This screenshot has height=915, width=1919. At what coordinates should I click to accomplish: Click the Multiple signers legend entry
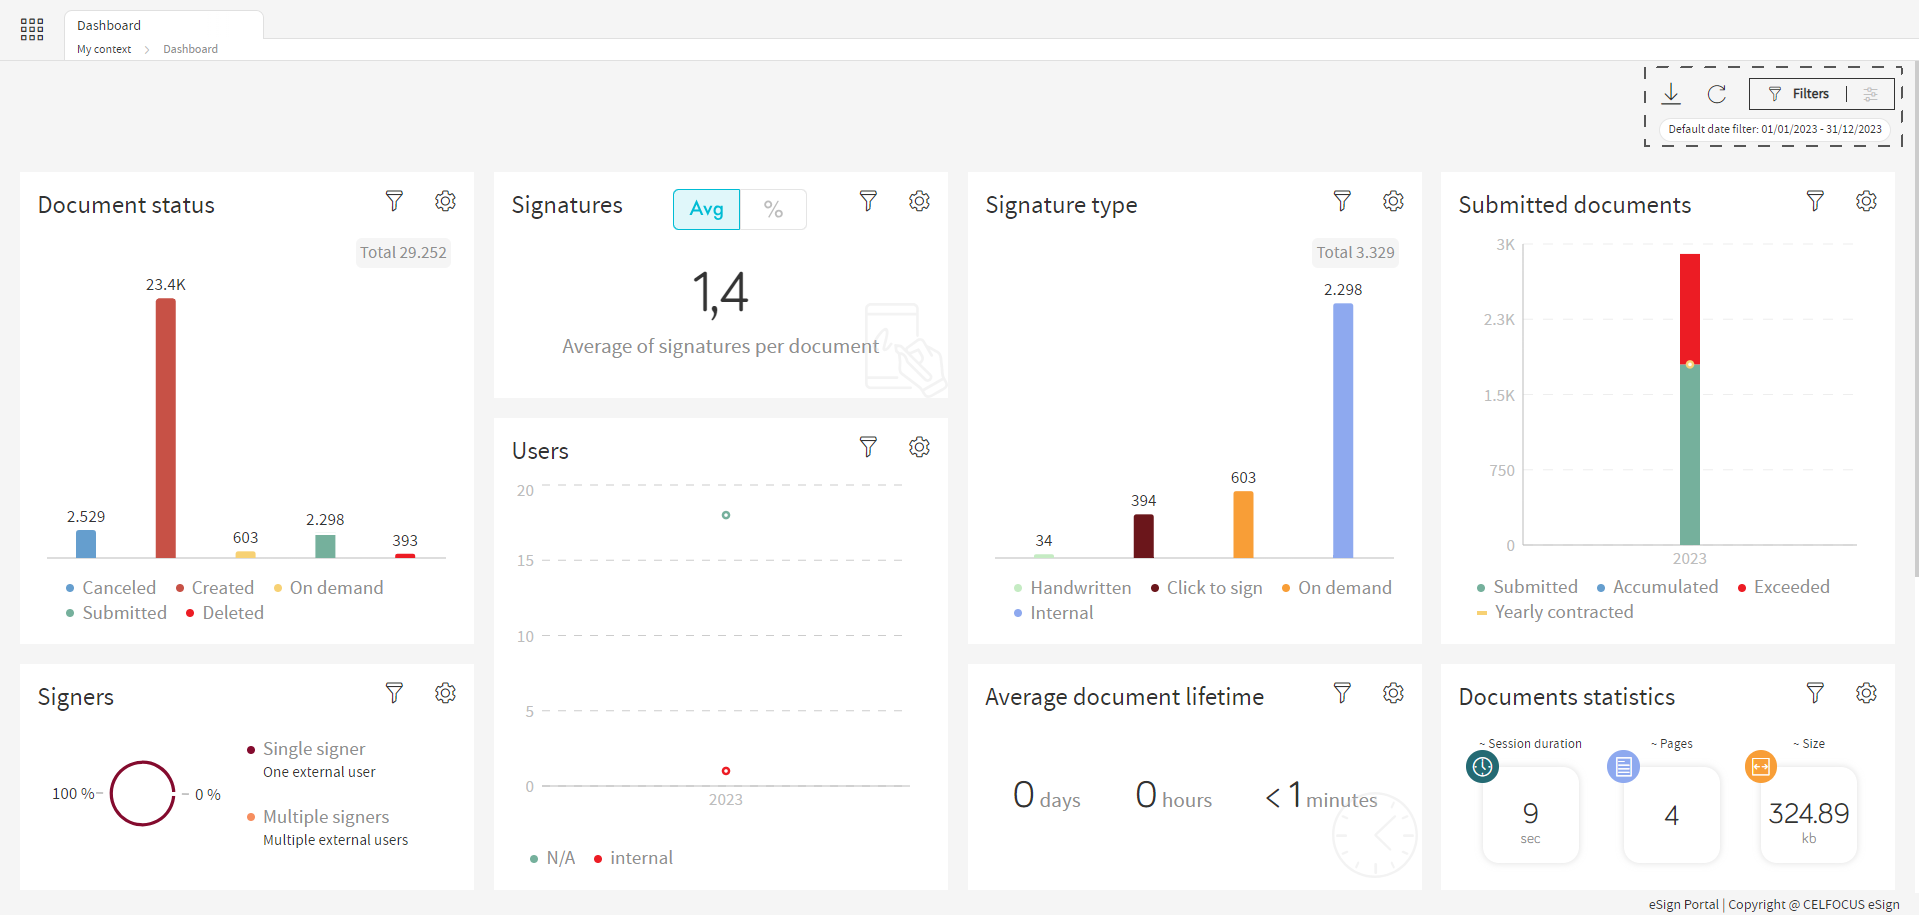click(x=327, y=828)
